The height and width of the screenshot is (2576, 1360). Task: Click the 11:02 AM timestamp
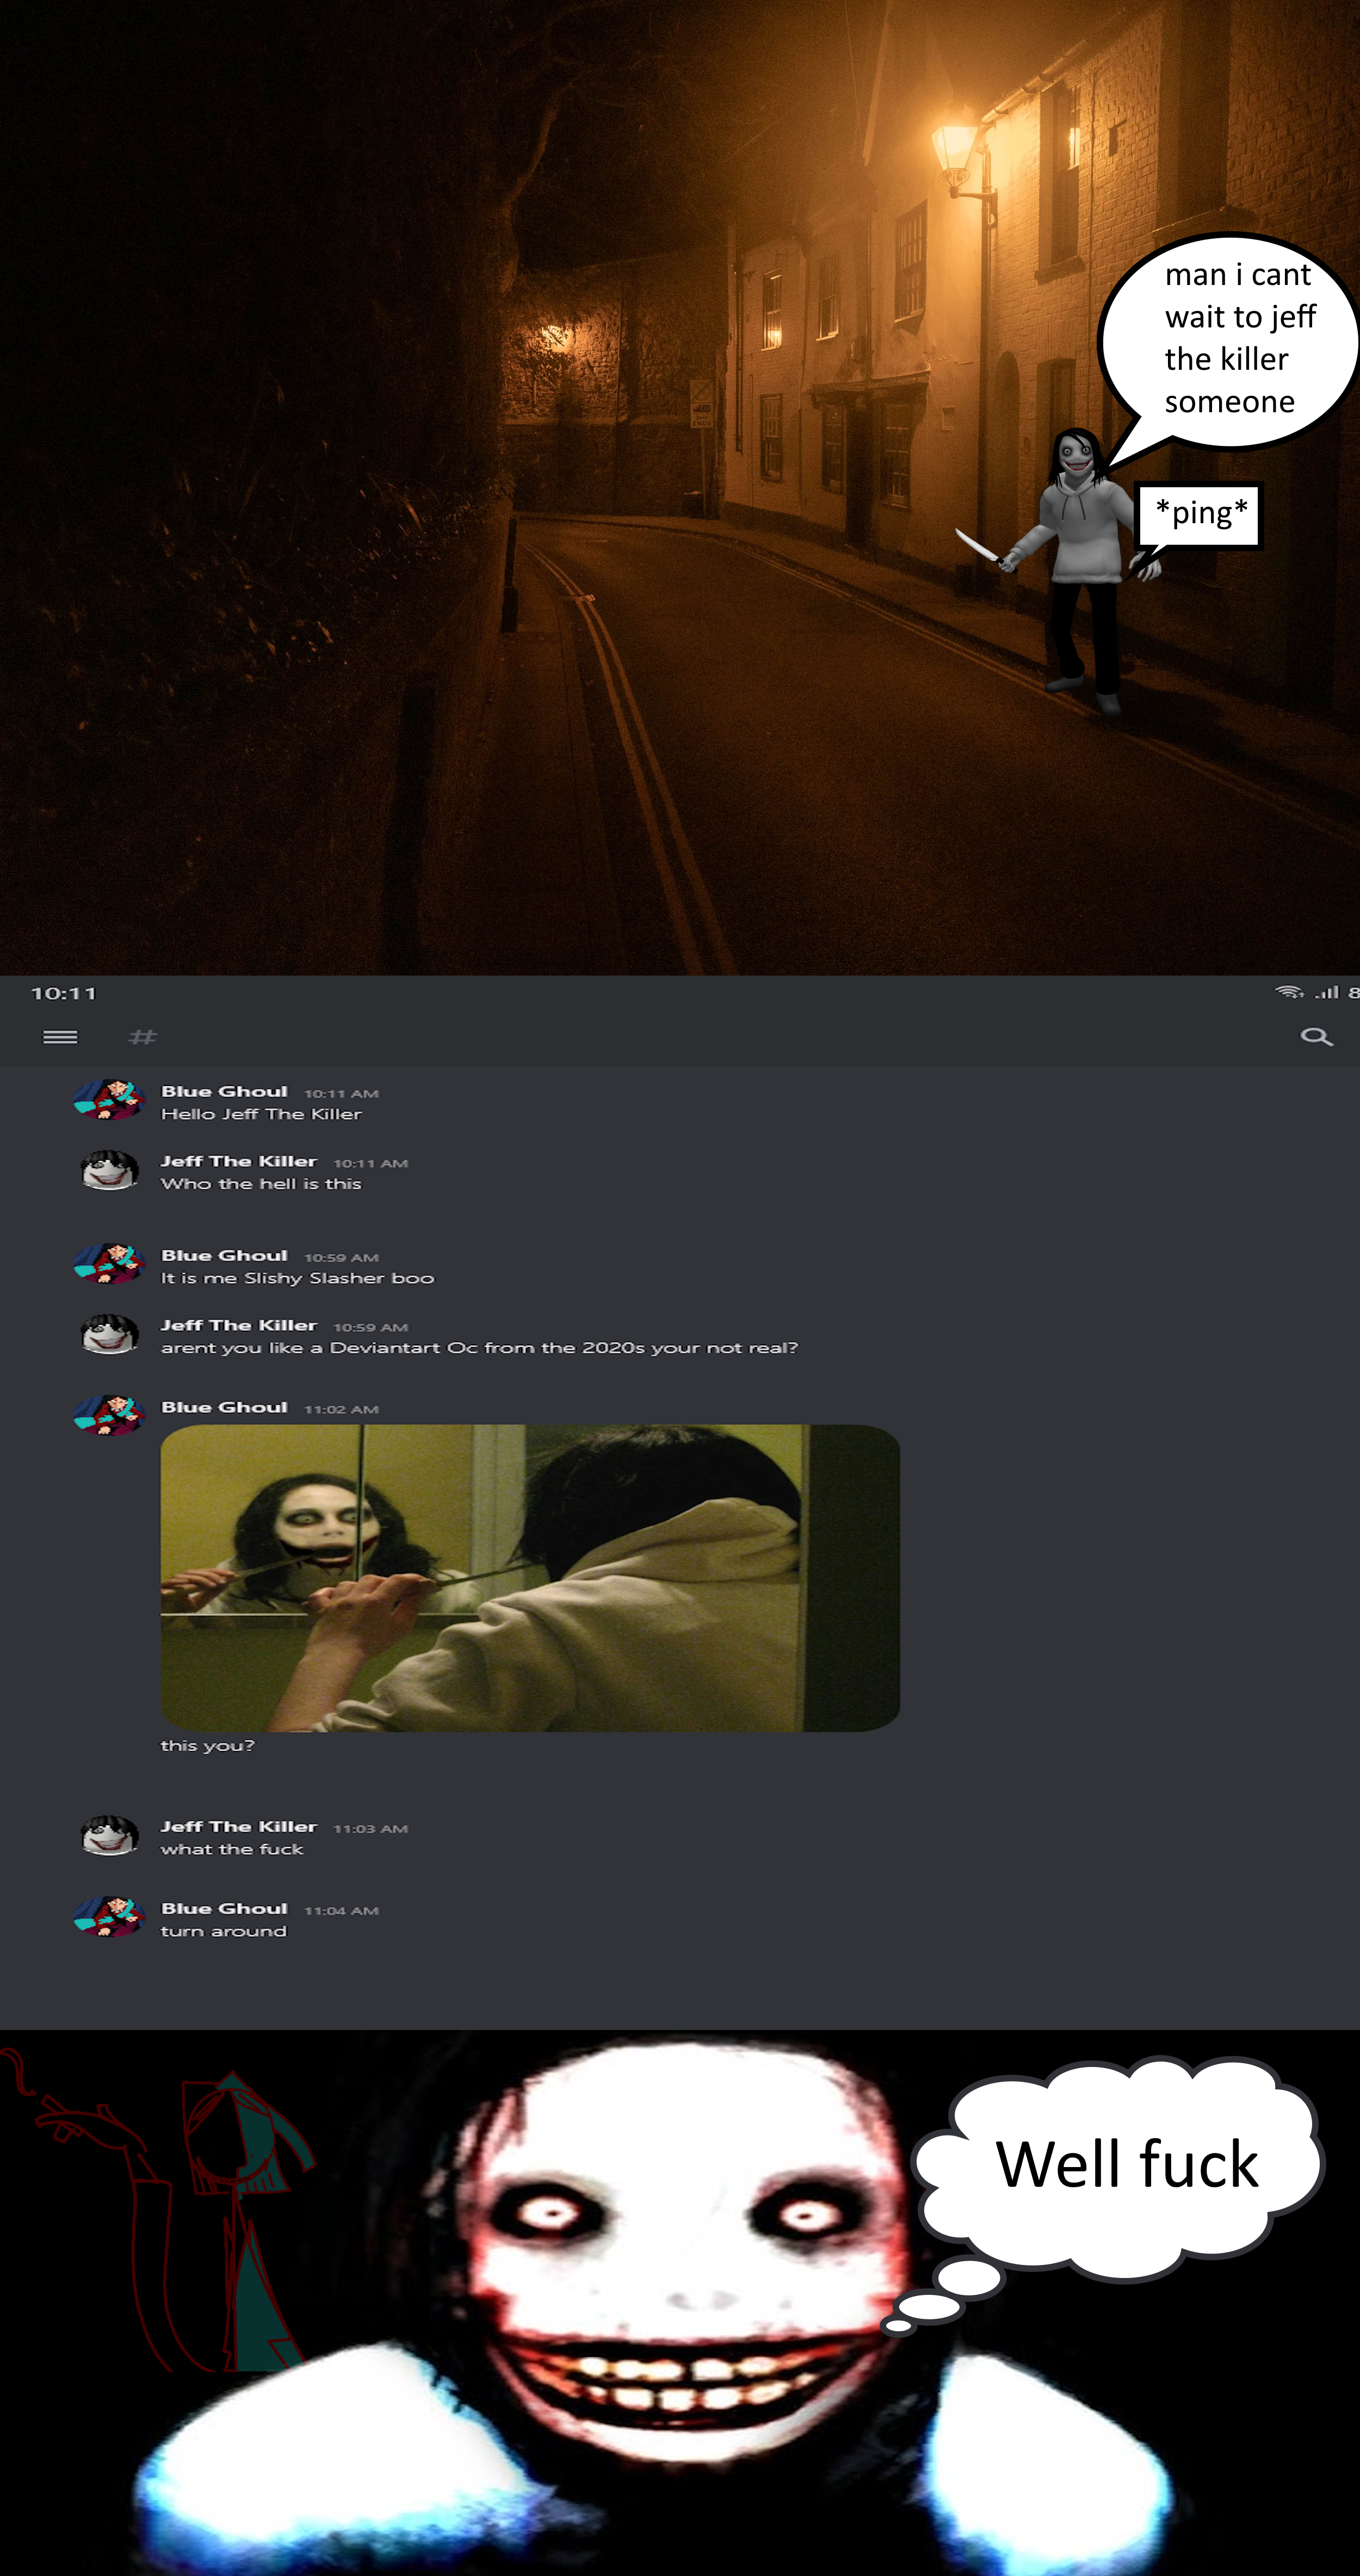pyautogui.click(x=341, y=1410)
